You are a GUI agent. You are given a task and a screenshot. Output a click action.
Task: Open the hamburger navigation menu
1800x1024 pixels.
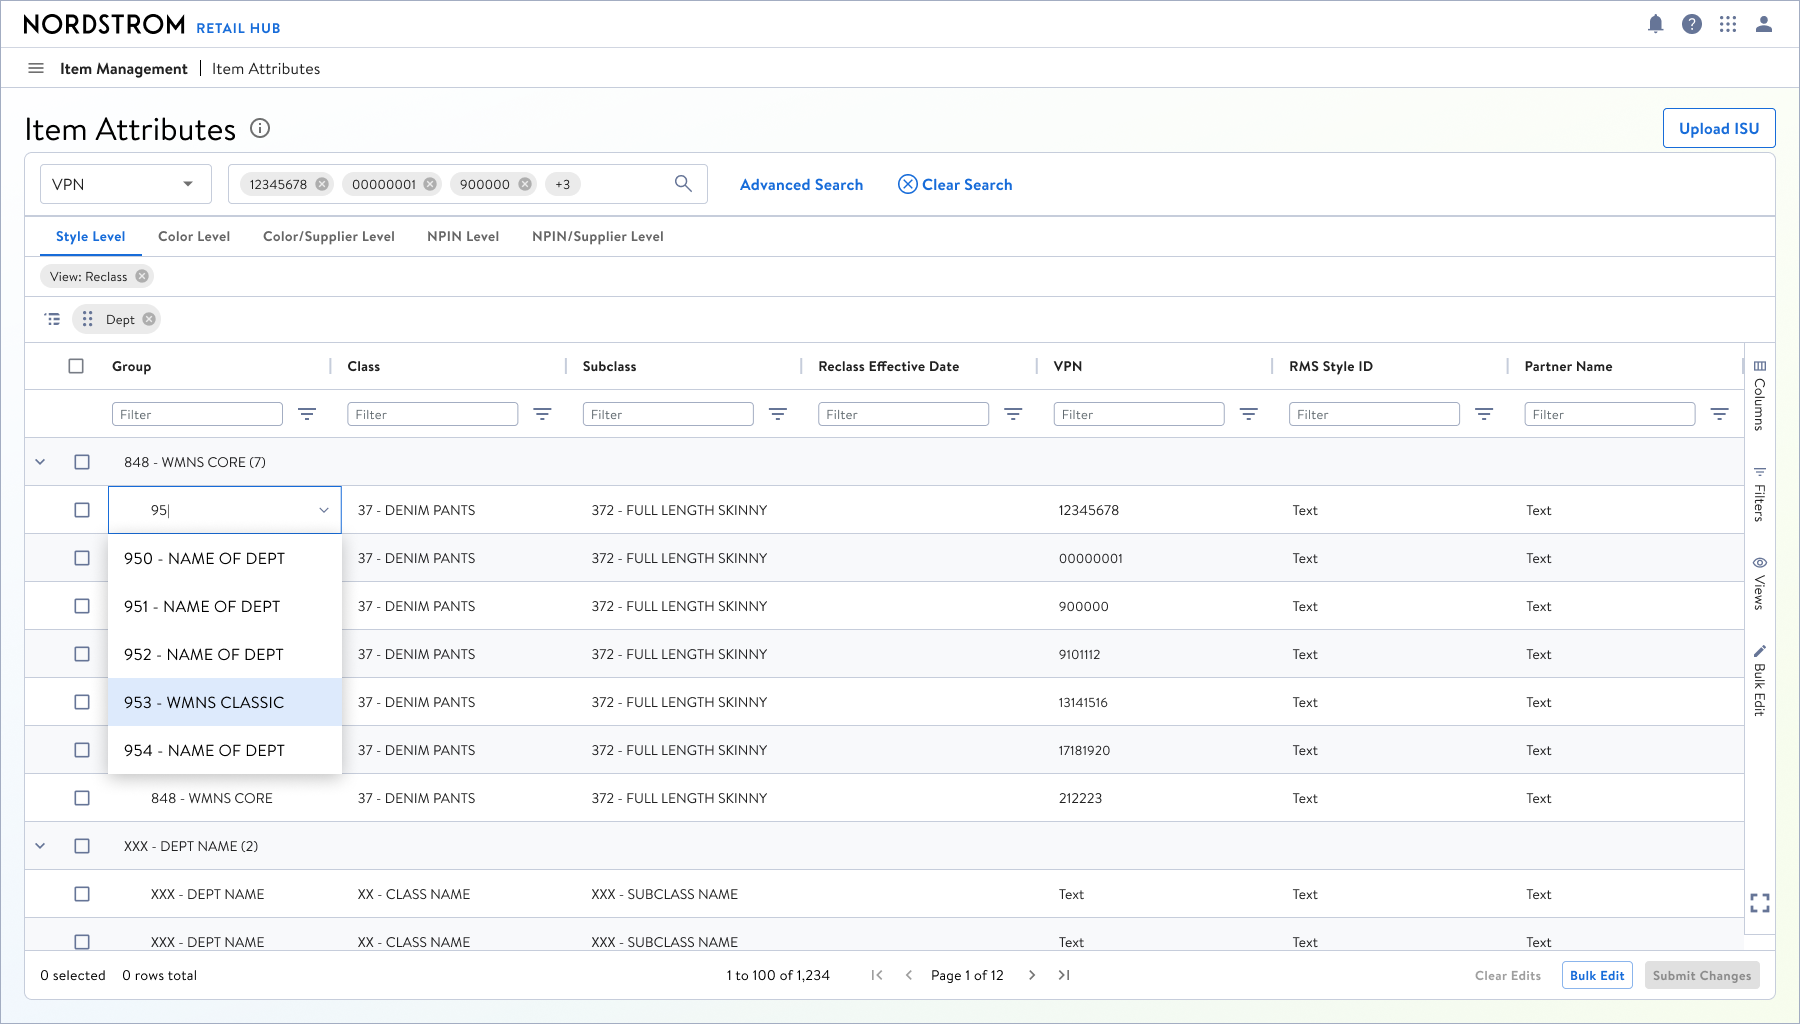(36, 68)
